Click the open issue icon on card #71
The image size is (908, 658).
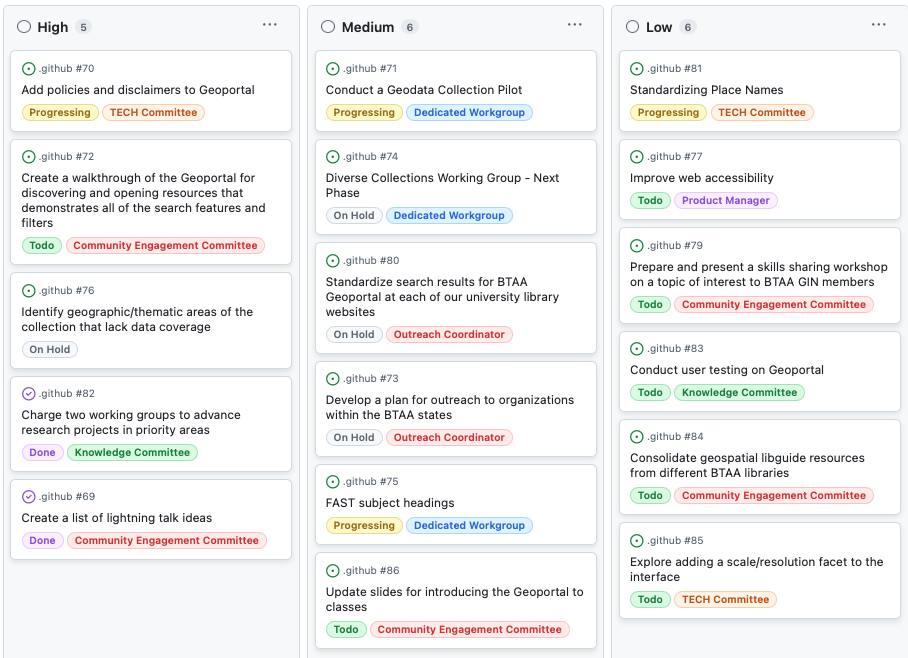(x=333, y=69)
